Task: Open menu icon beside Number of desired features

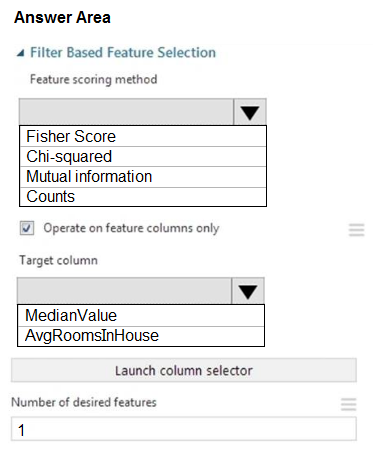Action: pos(349,404)
